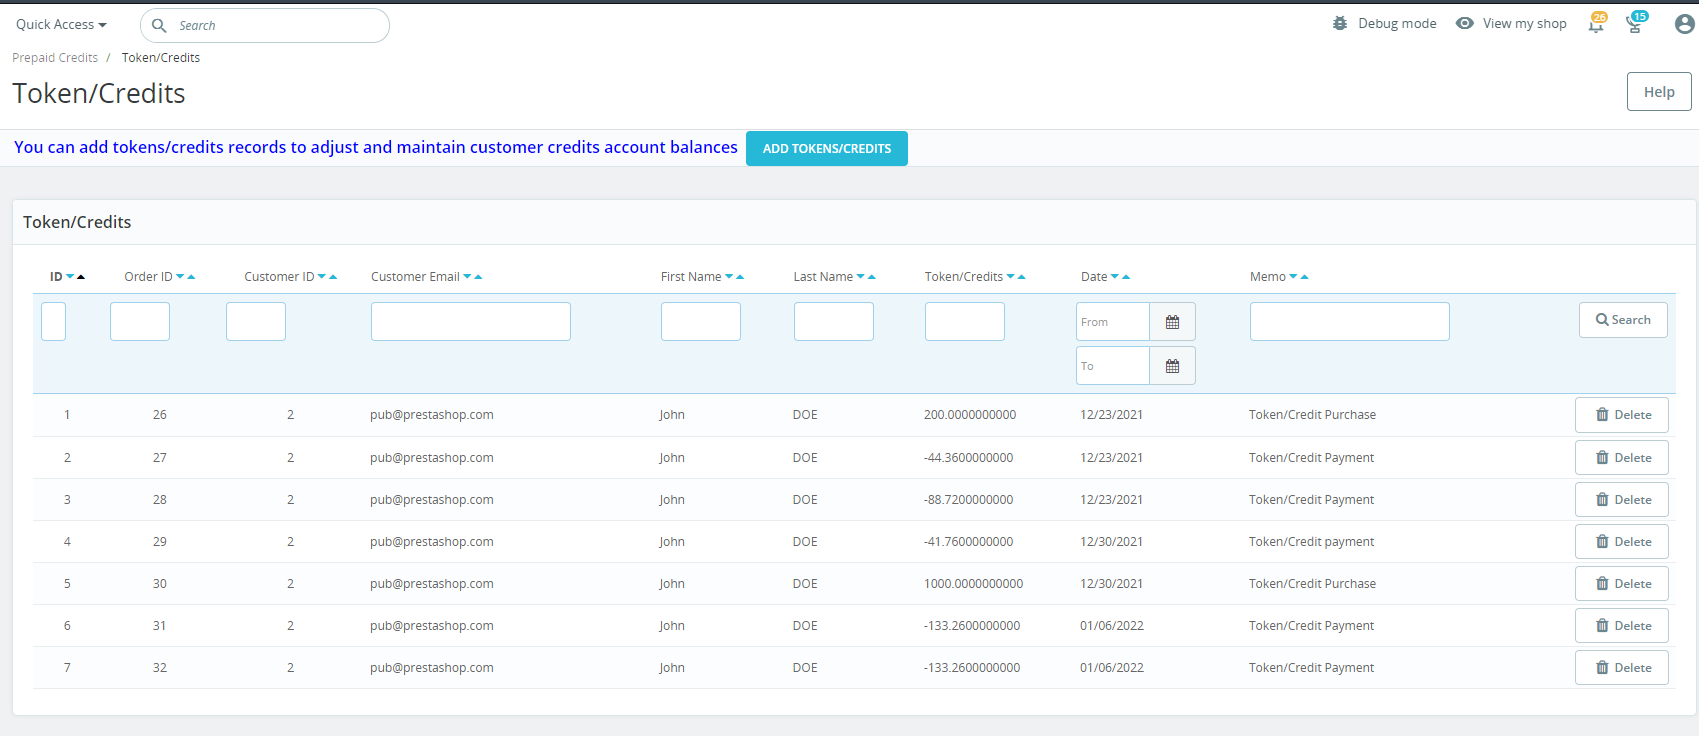Focus the ID filter field
This screenshot has width=1699, height=736.
tap(53, 322)
